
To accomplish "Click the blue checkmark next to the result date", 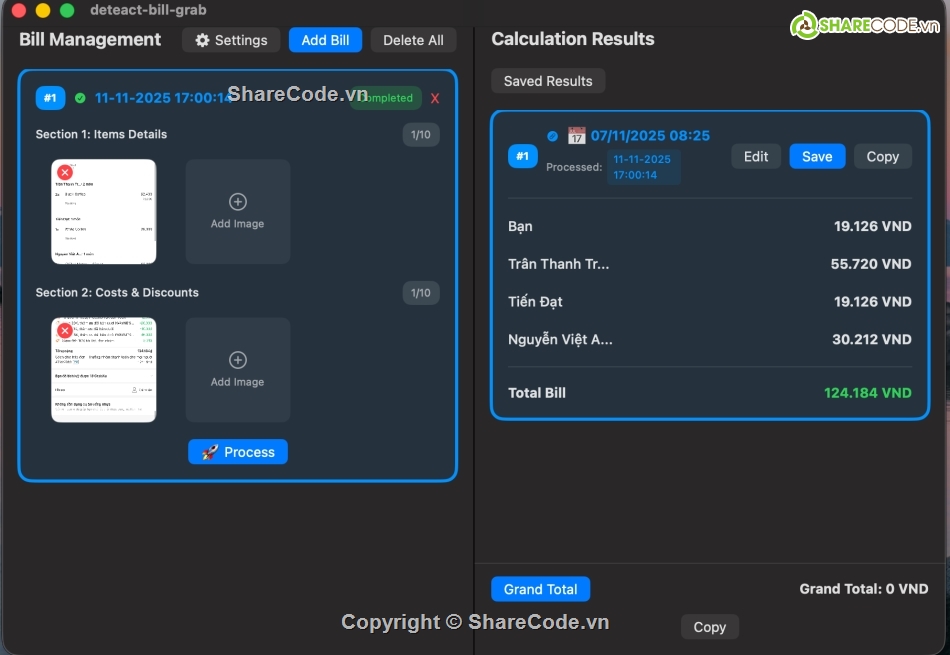I will click(552, 135).
